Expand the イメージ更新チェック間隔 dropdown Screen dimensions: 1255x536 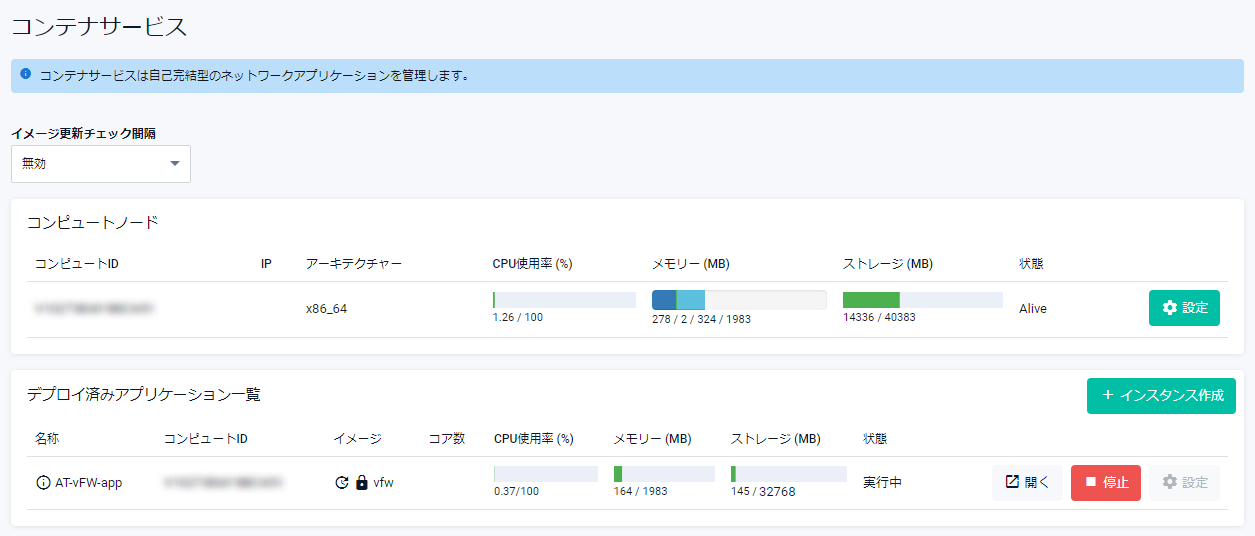(101, 164)
